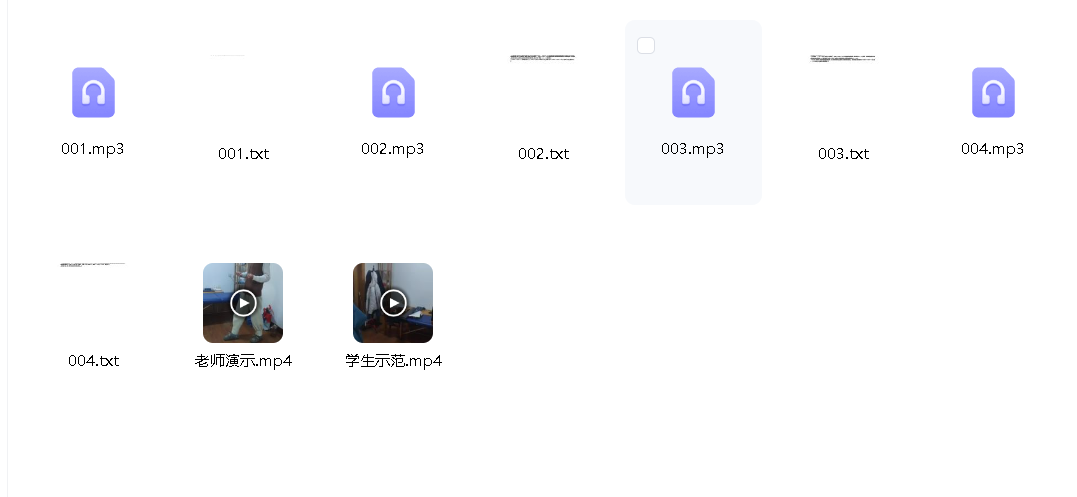Click the 003.mp3 audio icon
The width and height of the screenshot is (1077, 497).
(693, 93)
